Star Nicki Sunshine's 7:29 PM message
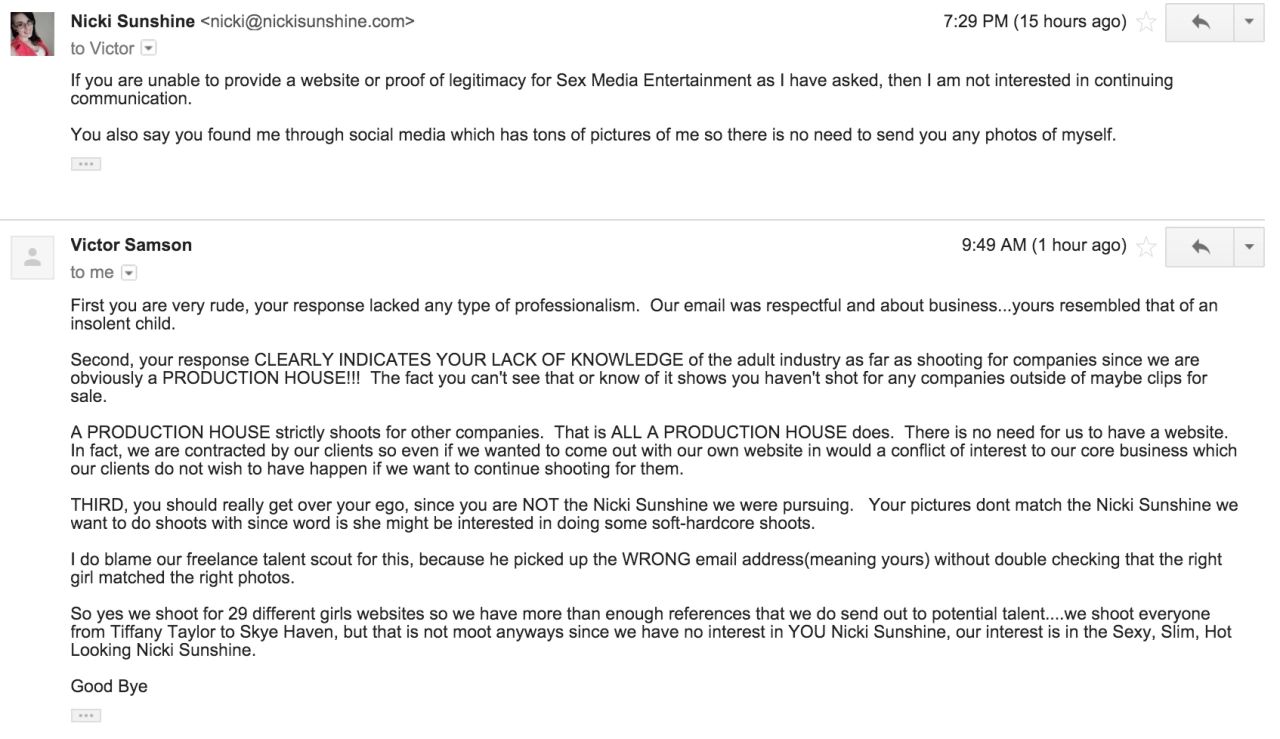This screenshot has height=739, width=1280. 1146,22
